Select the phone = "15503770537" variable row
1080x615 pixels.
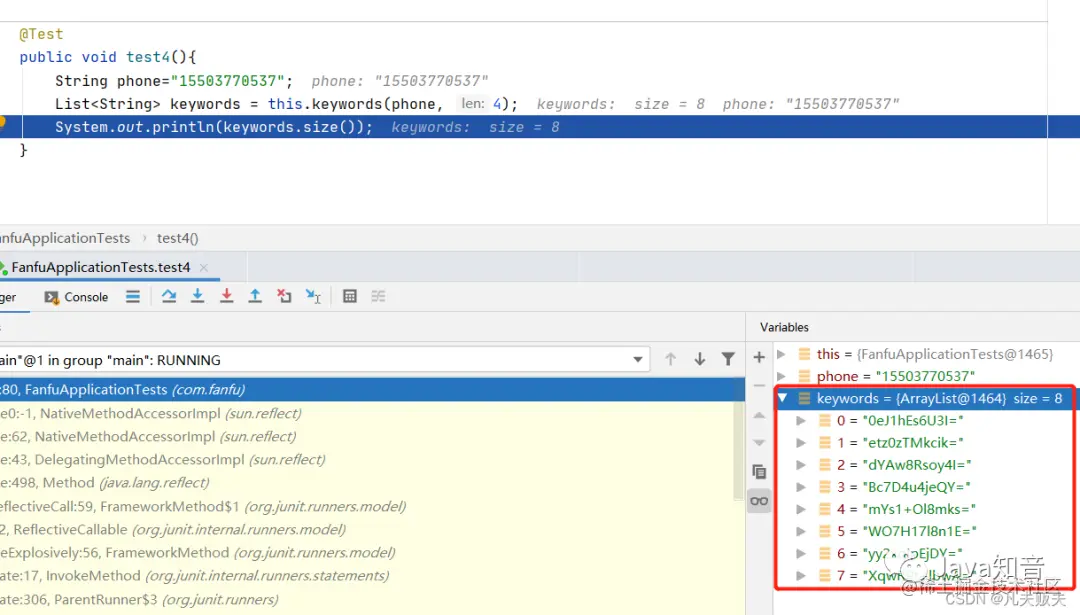point(927,376)
